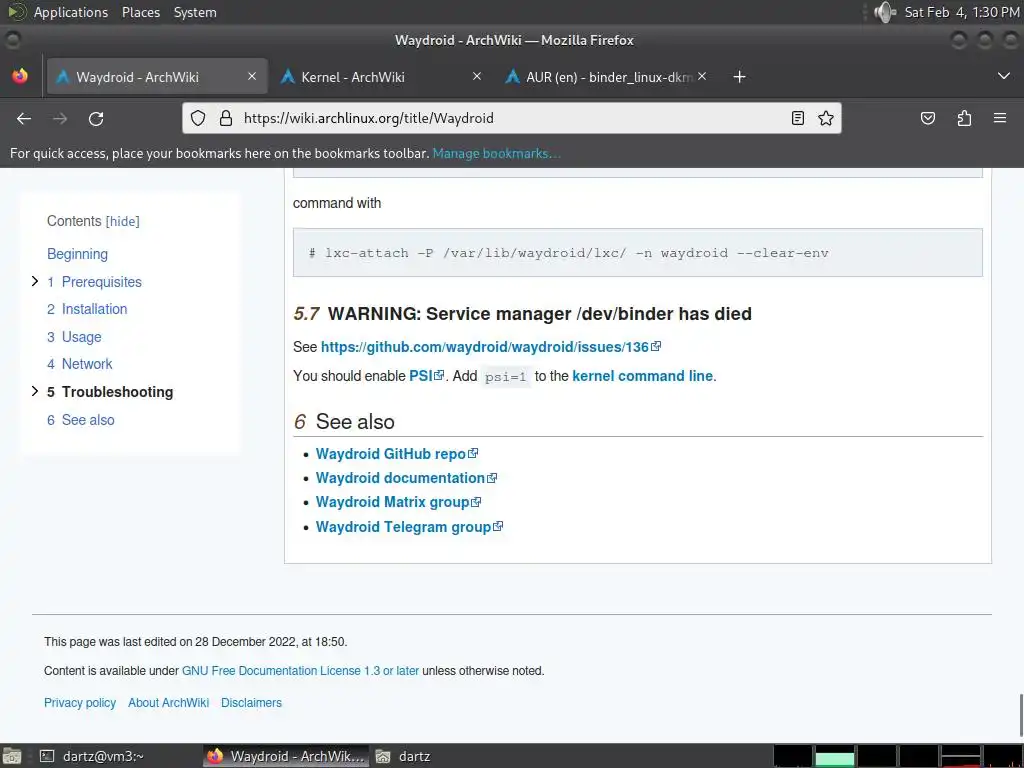
Task: Save page to Pocket
Action: click(x=928, y=118)
